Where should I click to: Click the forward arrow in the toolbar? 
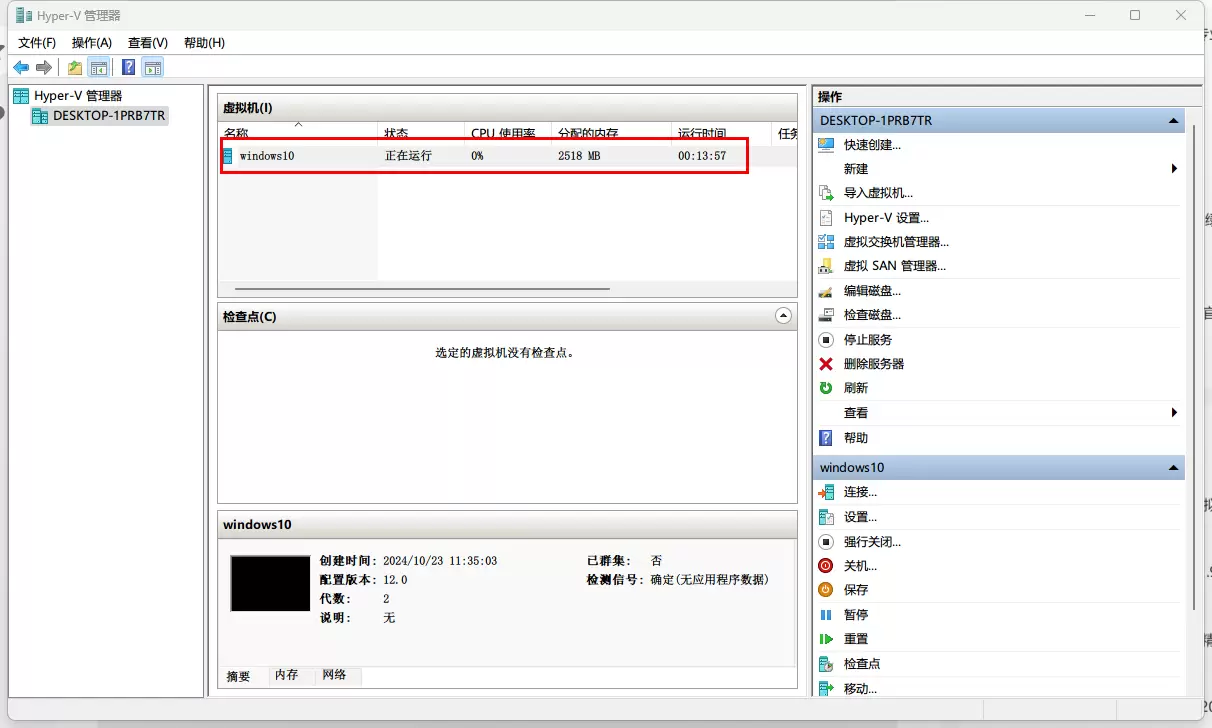coord(44,68)
